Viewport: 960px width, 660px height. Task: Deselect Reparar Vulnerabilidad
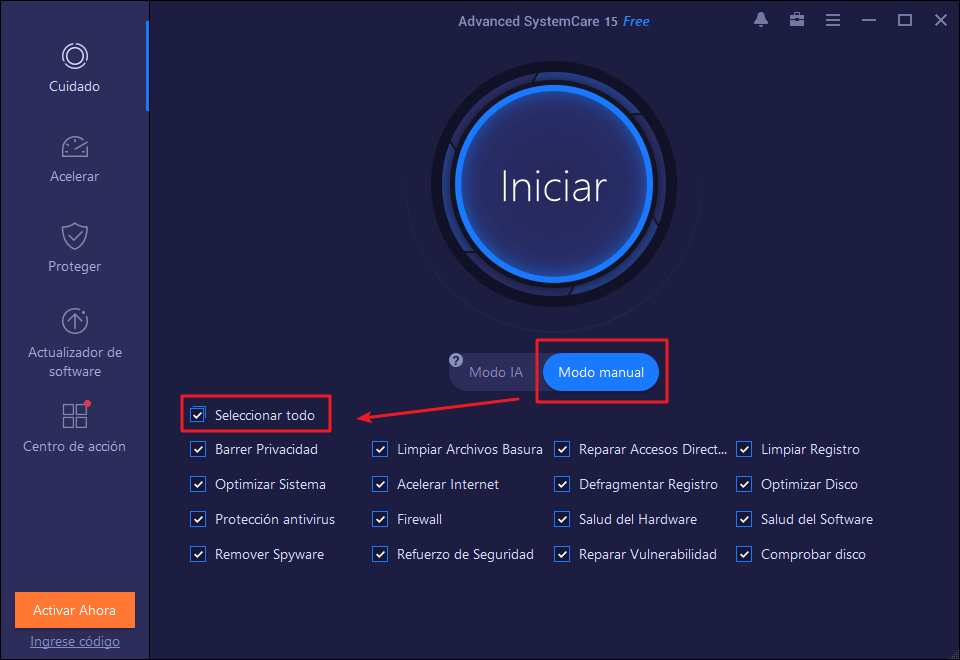[x=562, y=554]
